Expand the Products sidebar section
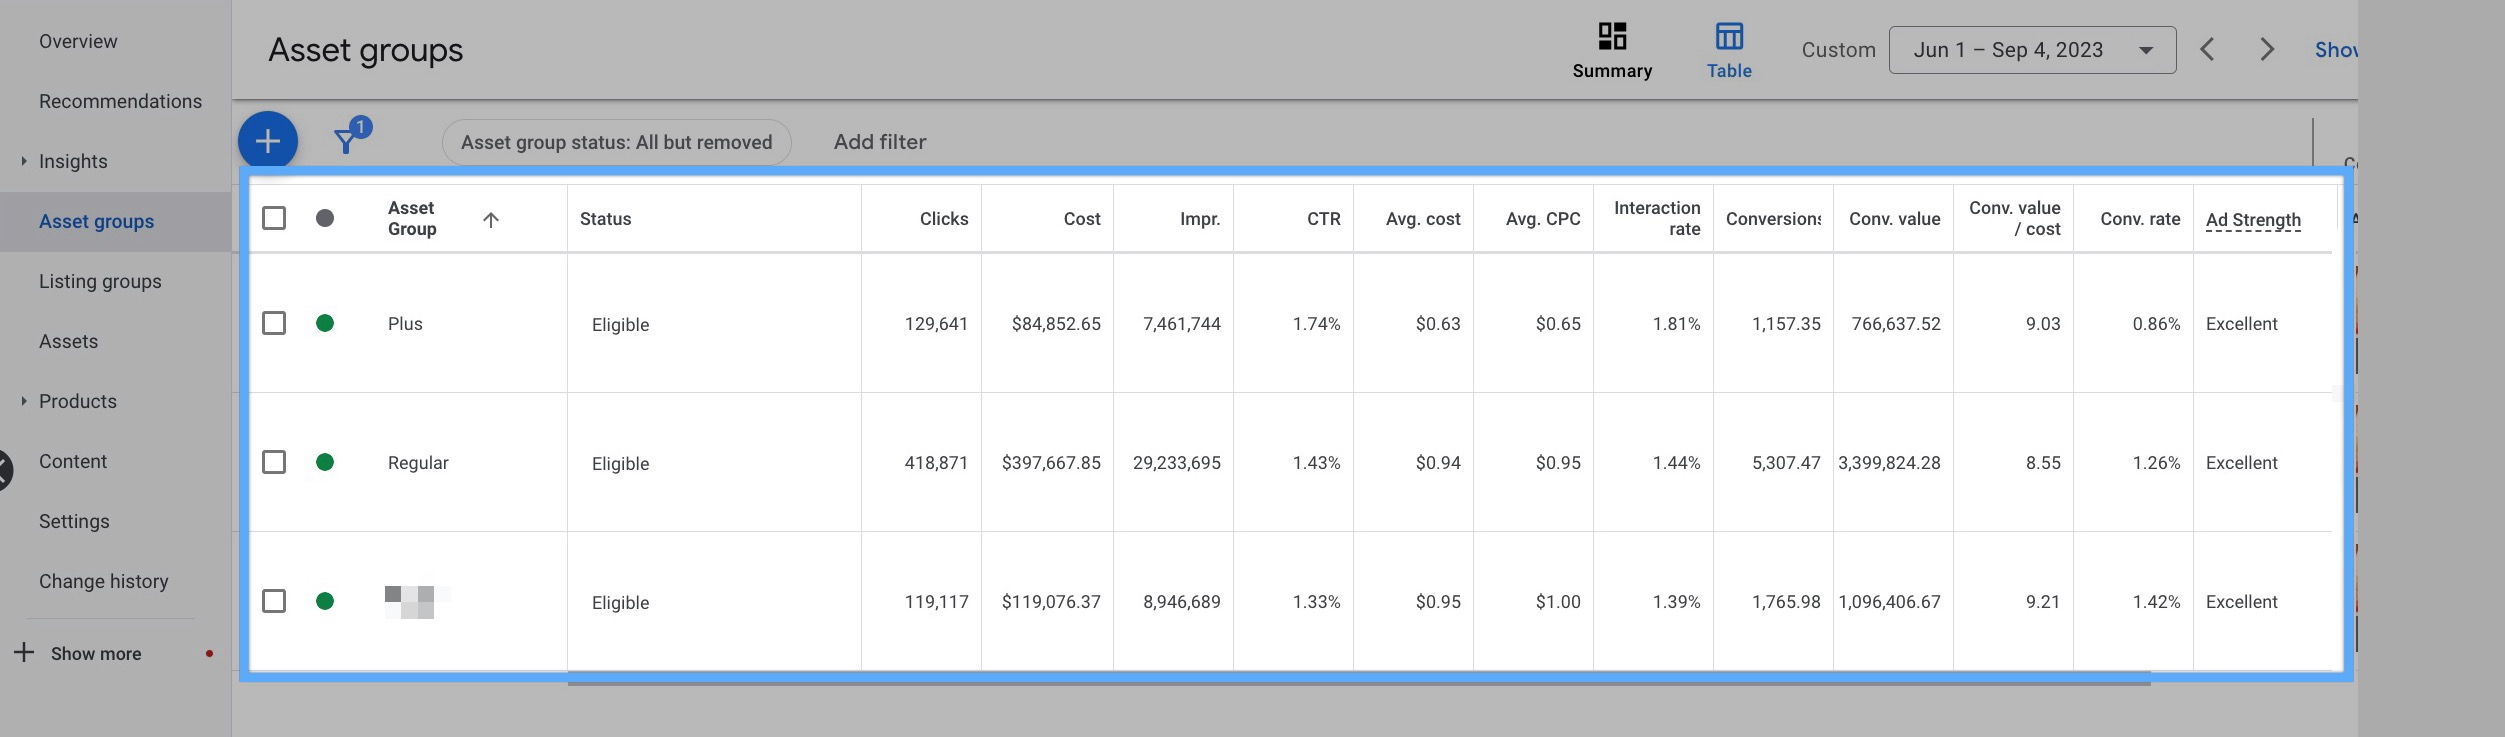Image resolution: width=2505 pixels, height=737 pixels. click(24, 401)
